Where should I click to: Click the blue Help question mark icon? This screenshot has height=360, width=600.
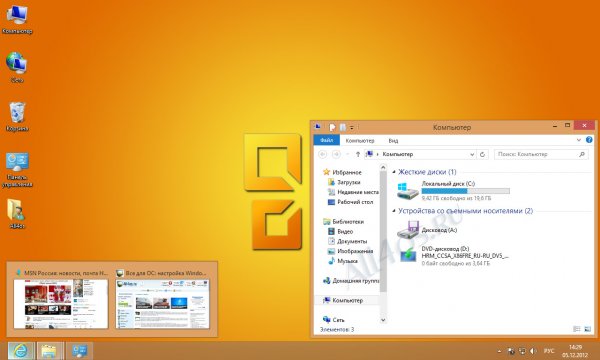tap(589, 140)
